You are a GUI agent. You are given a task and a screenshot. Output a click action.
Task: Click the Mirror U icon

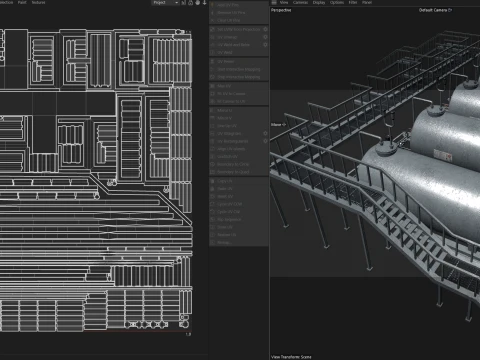tap(212, 110)
